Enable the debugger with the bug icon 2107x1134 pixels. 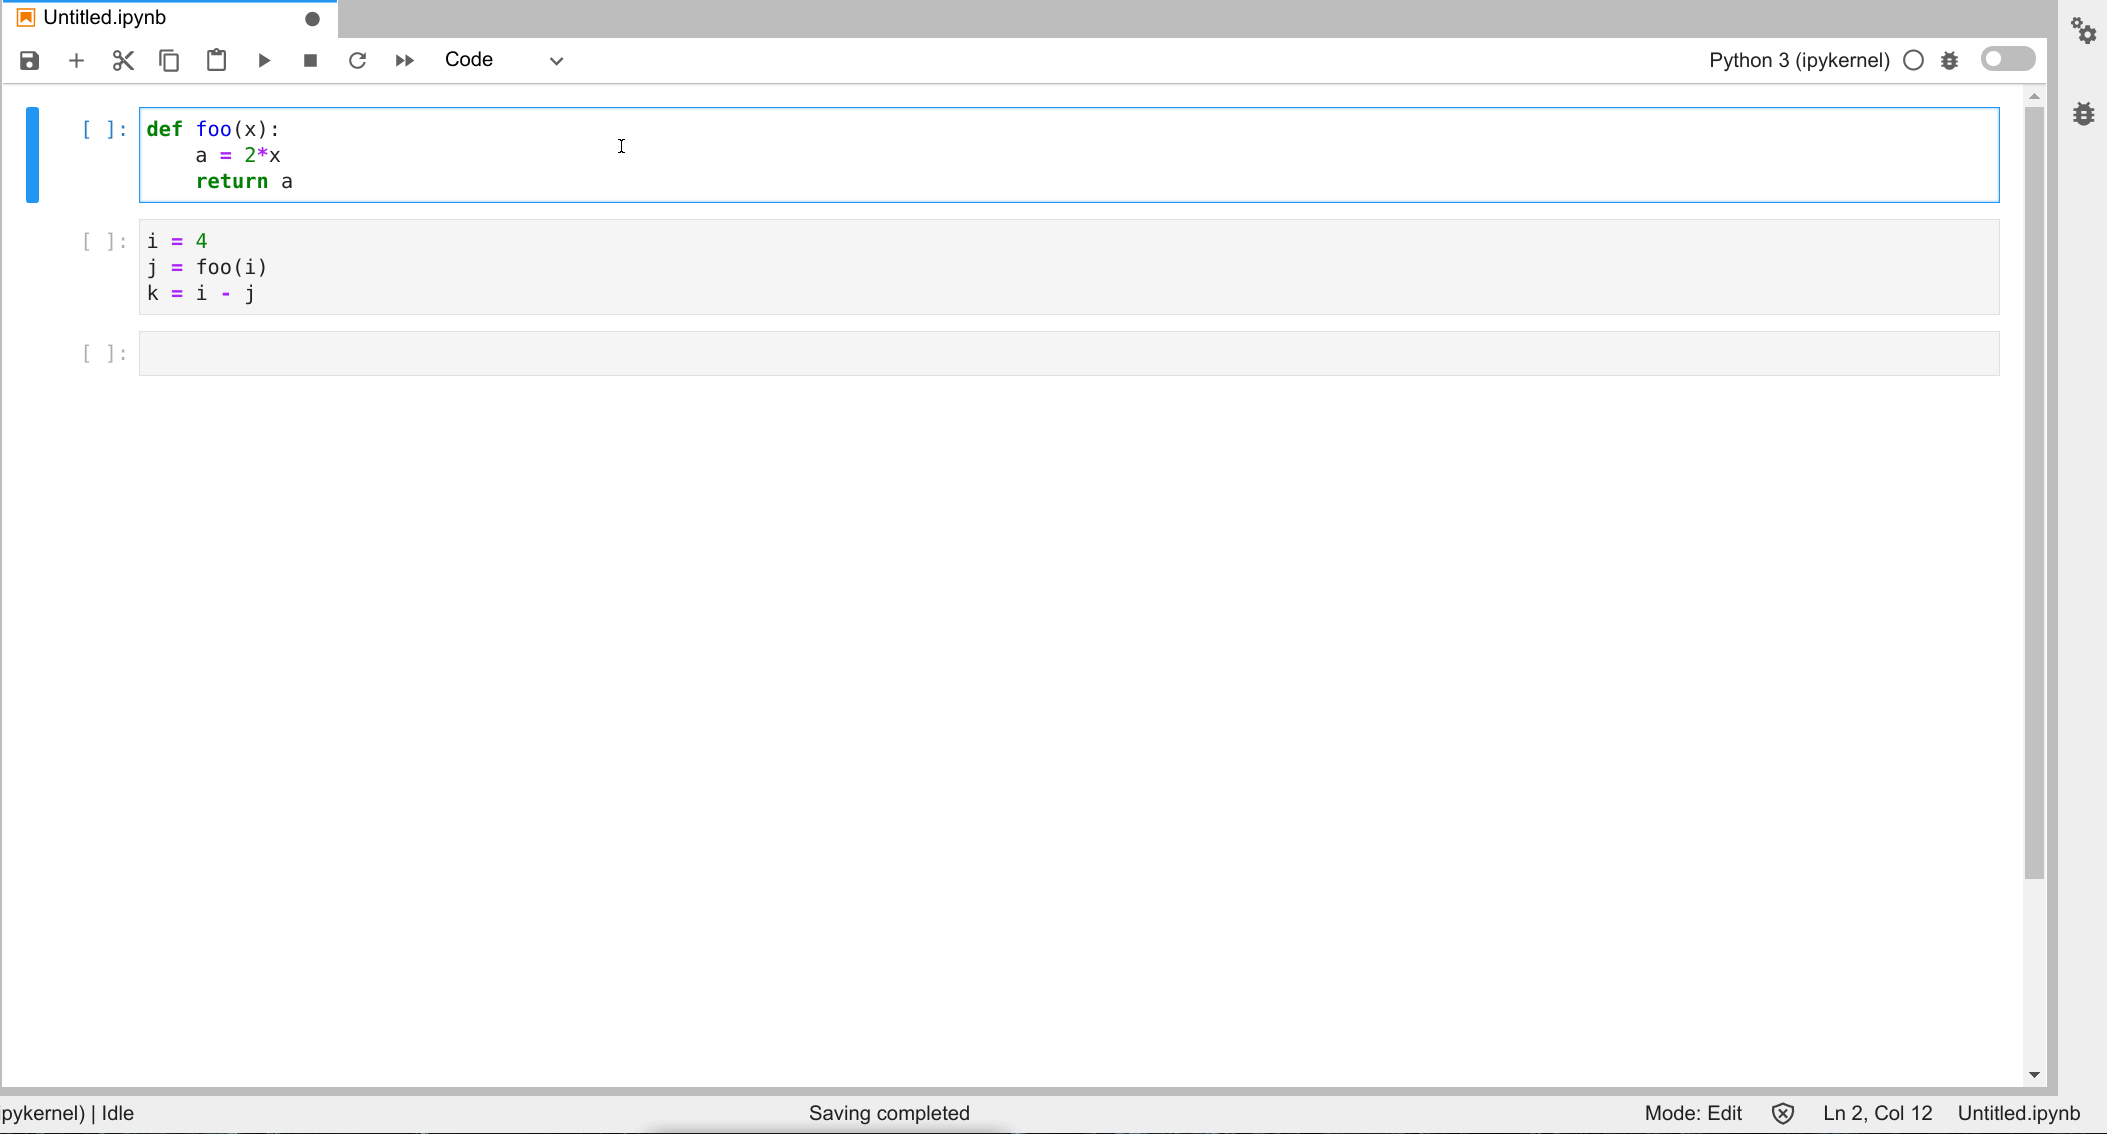click(x=1950, y=60)
